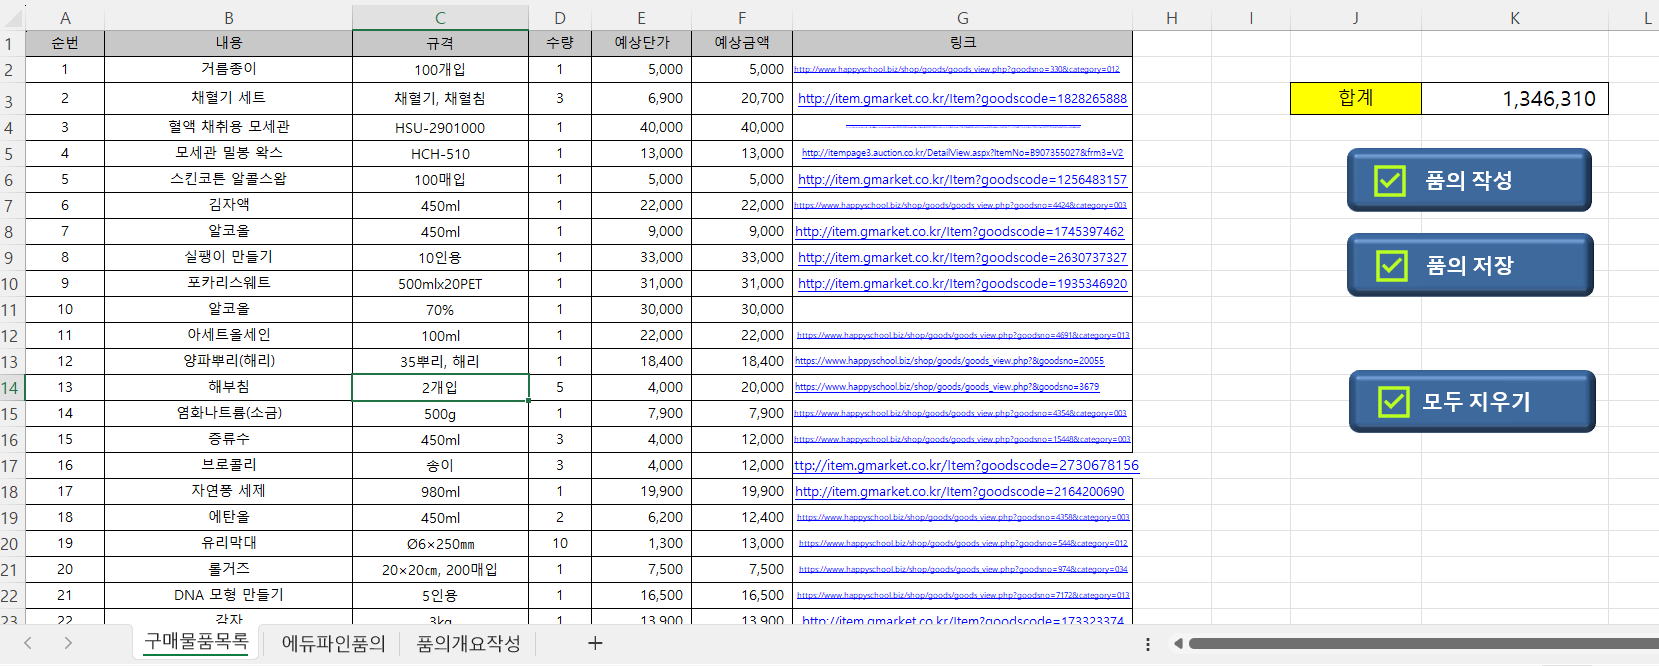Click the checkmark icon on 품의 작성
This screenshot has height=666, width=1659.
tap(1389, 181)
